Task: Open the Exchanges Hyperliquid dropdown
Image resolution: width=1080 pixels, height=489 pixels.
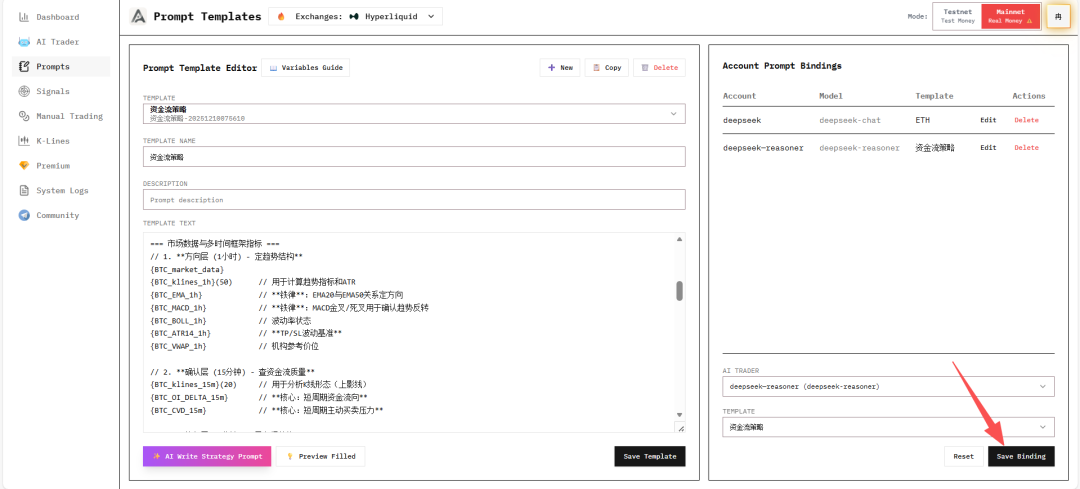Action: tap(356, 16)
